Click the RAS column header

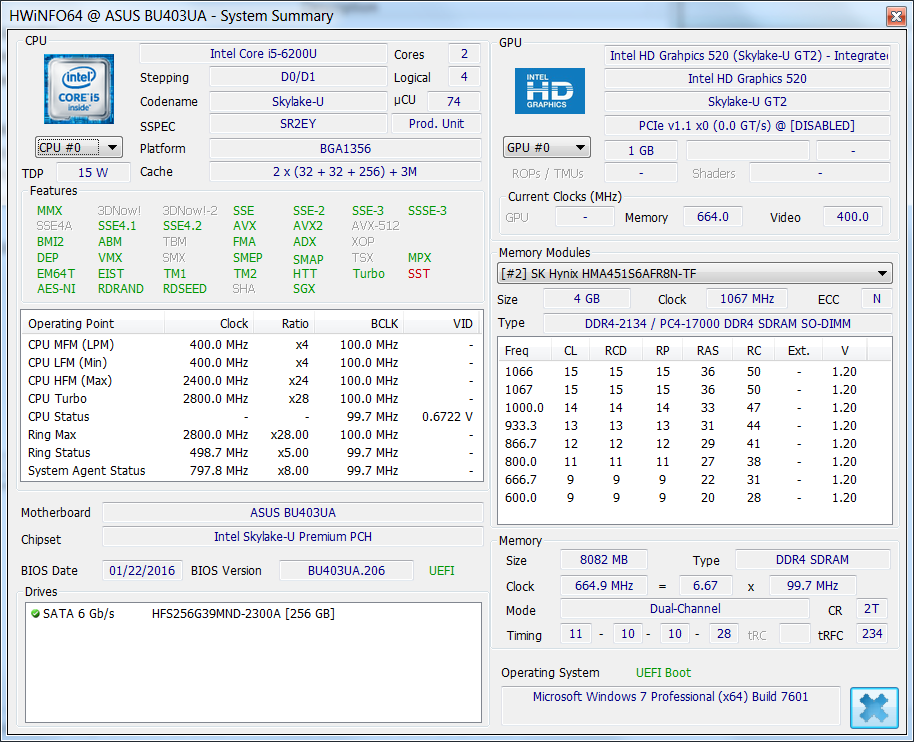708,350
